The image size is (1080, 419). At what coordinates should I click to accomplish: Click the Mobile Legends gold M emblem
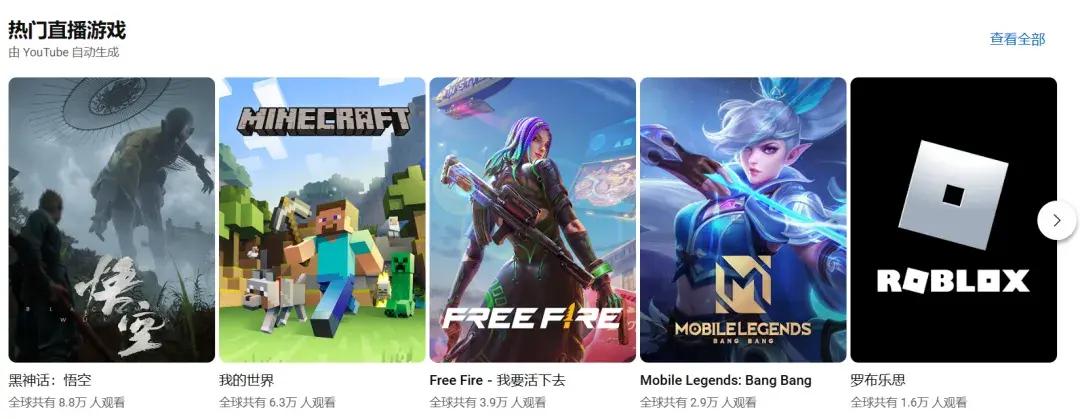click(x=743, y=284)
